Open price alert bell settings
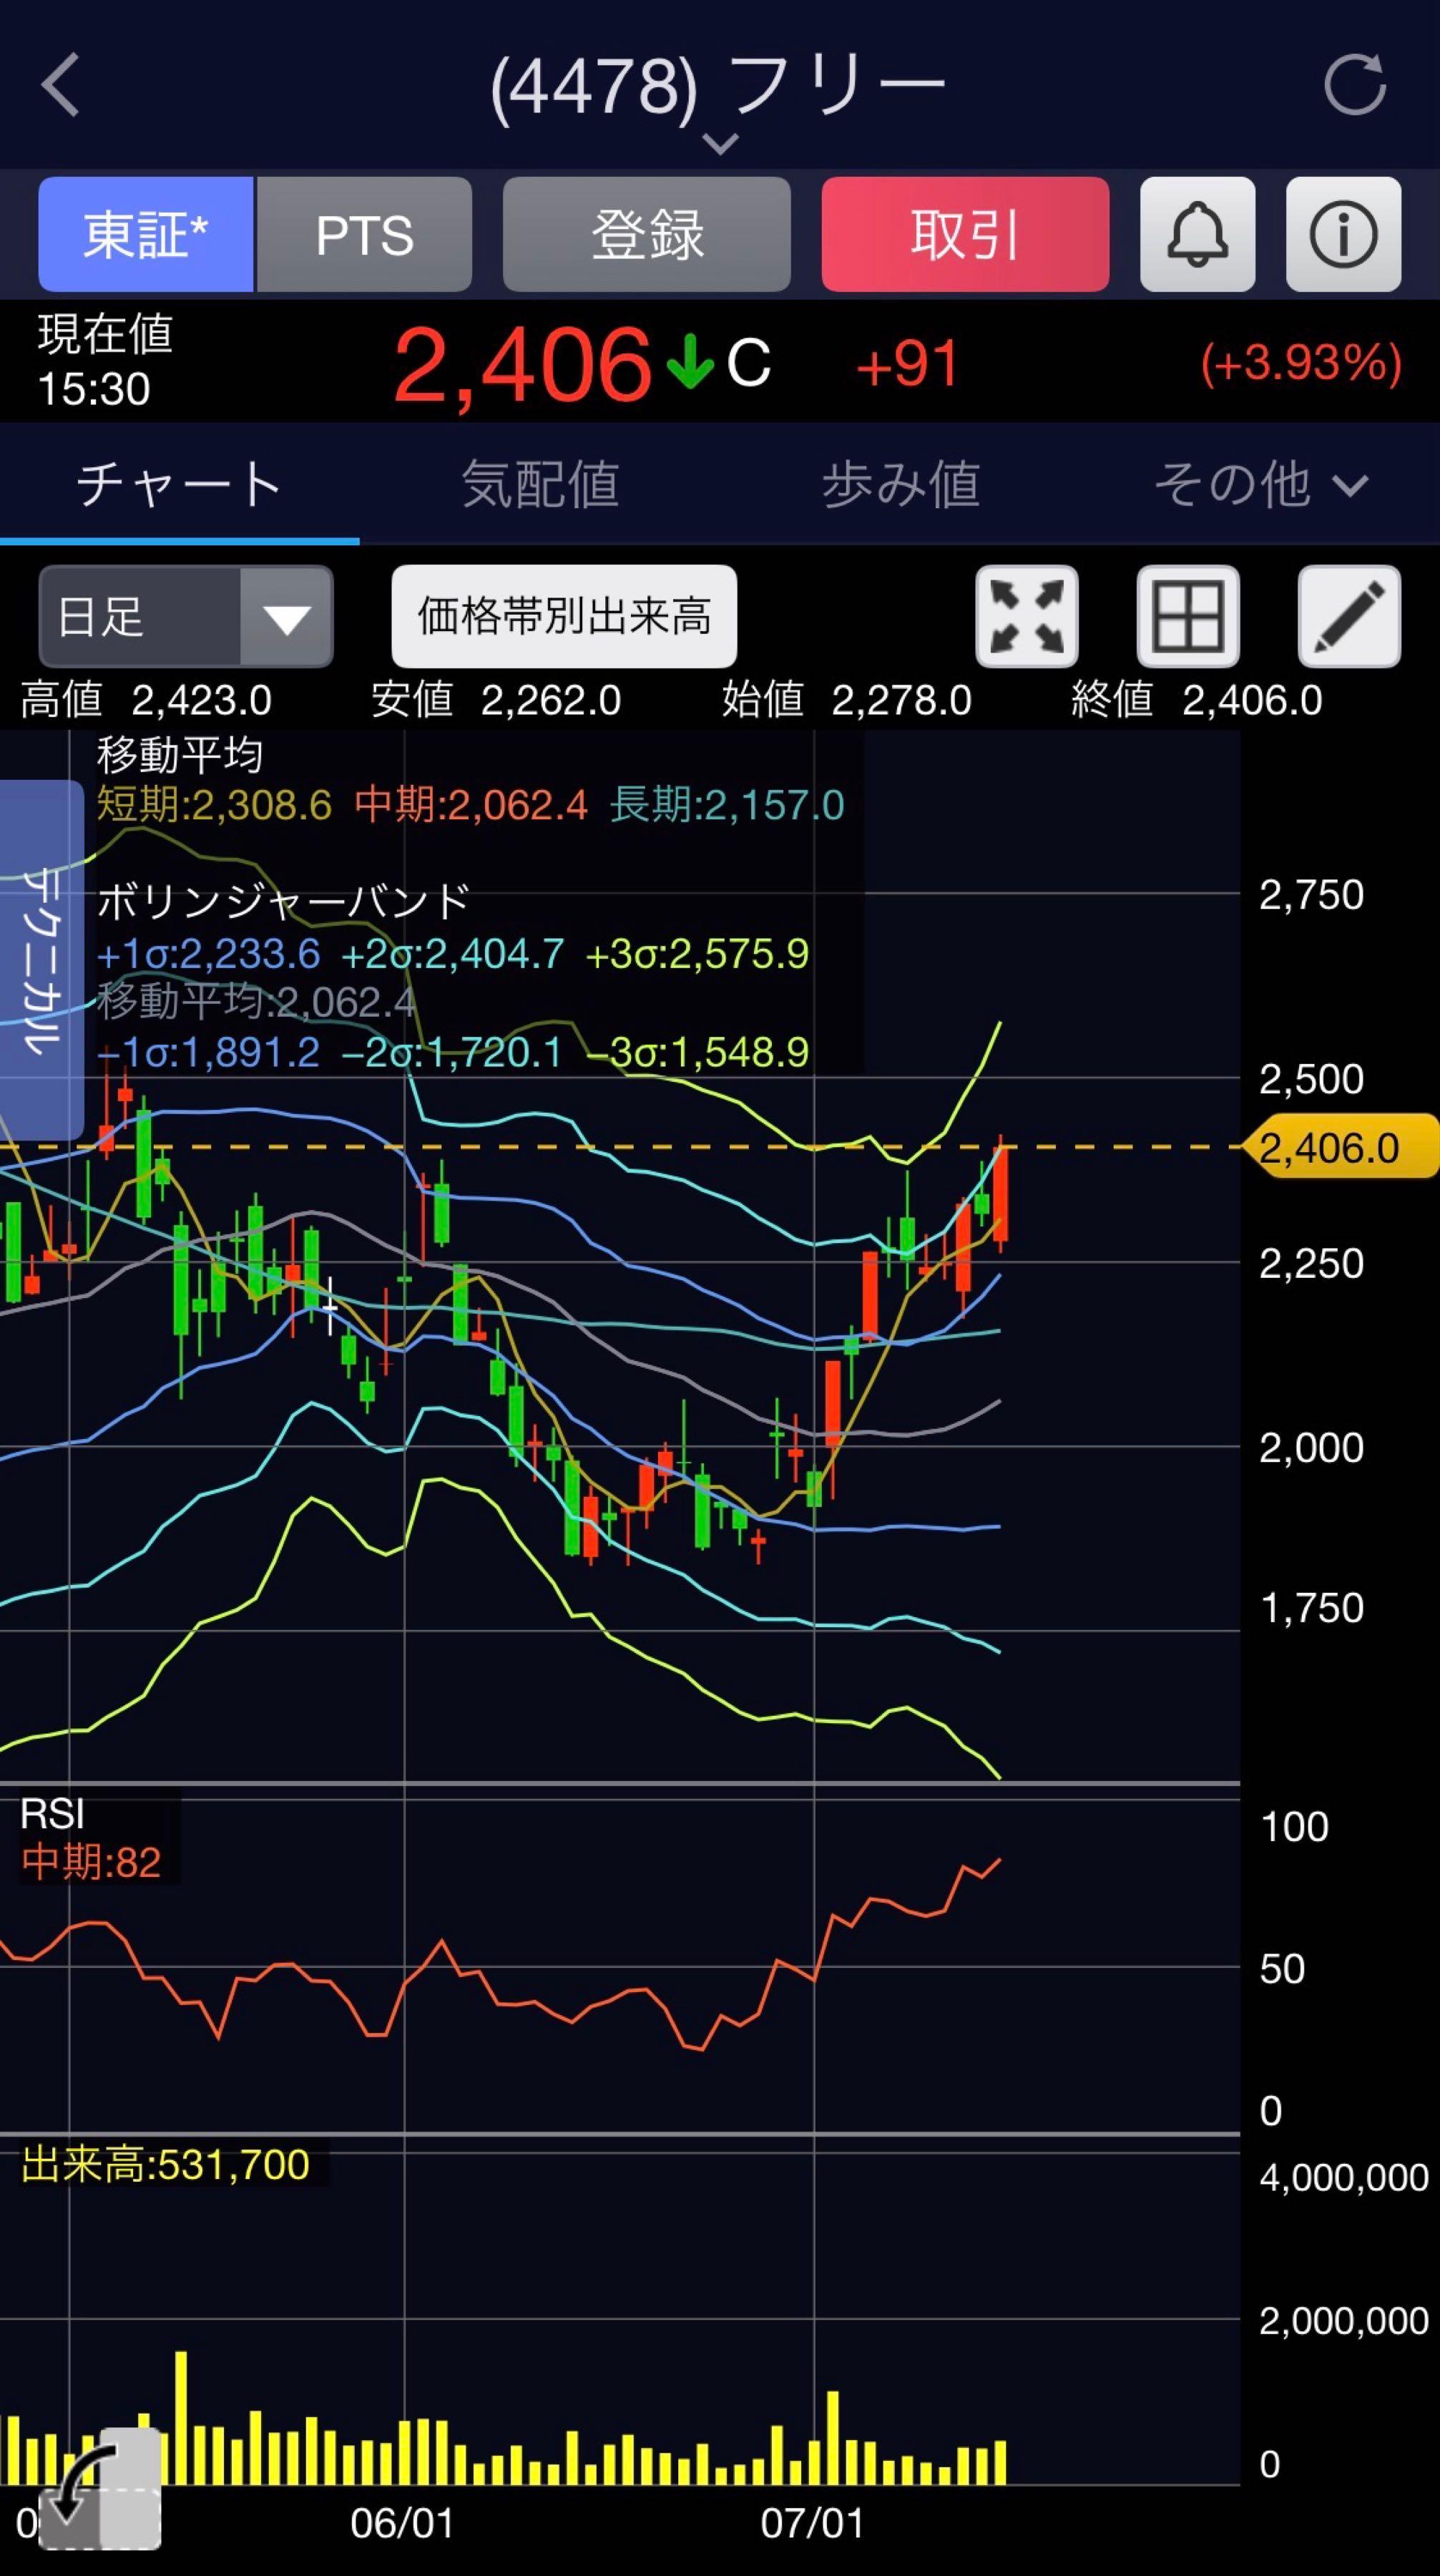Image resolution: width=1440 pixels, height=2576 pixels. [x=1197, y=234]
